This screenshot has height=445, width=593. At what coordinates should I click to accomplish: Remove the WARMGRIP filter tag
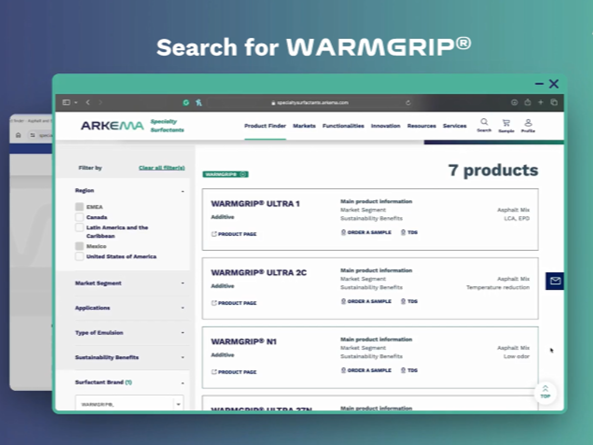243,174
